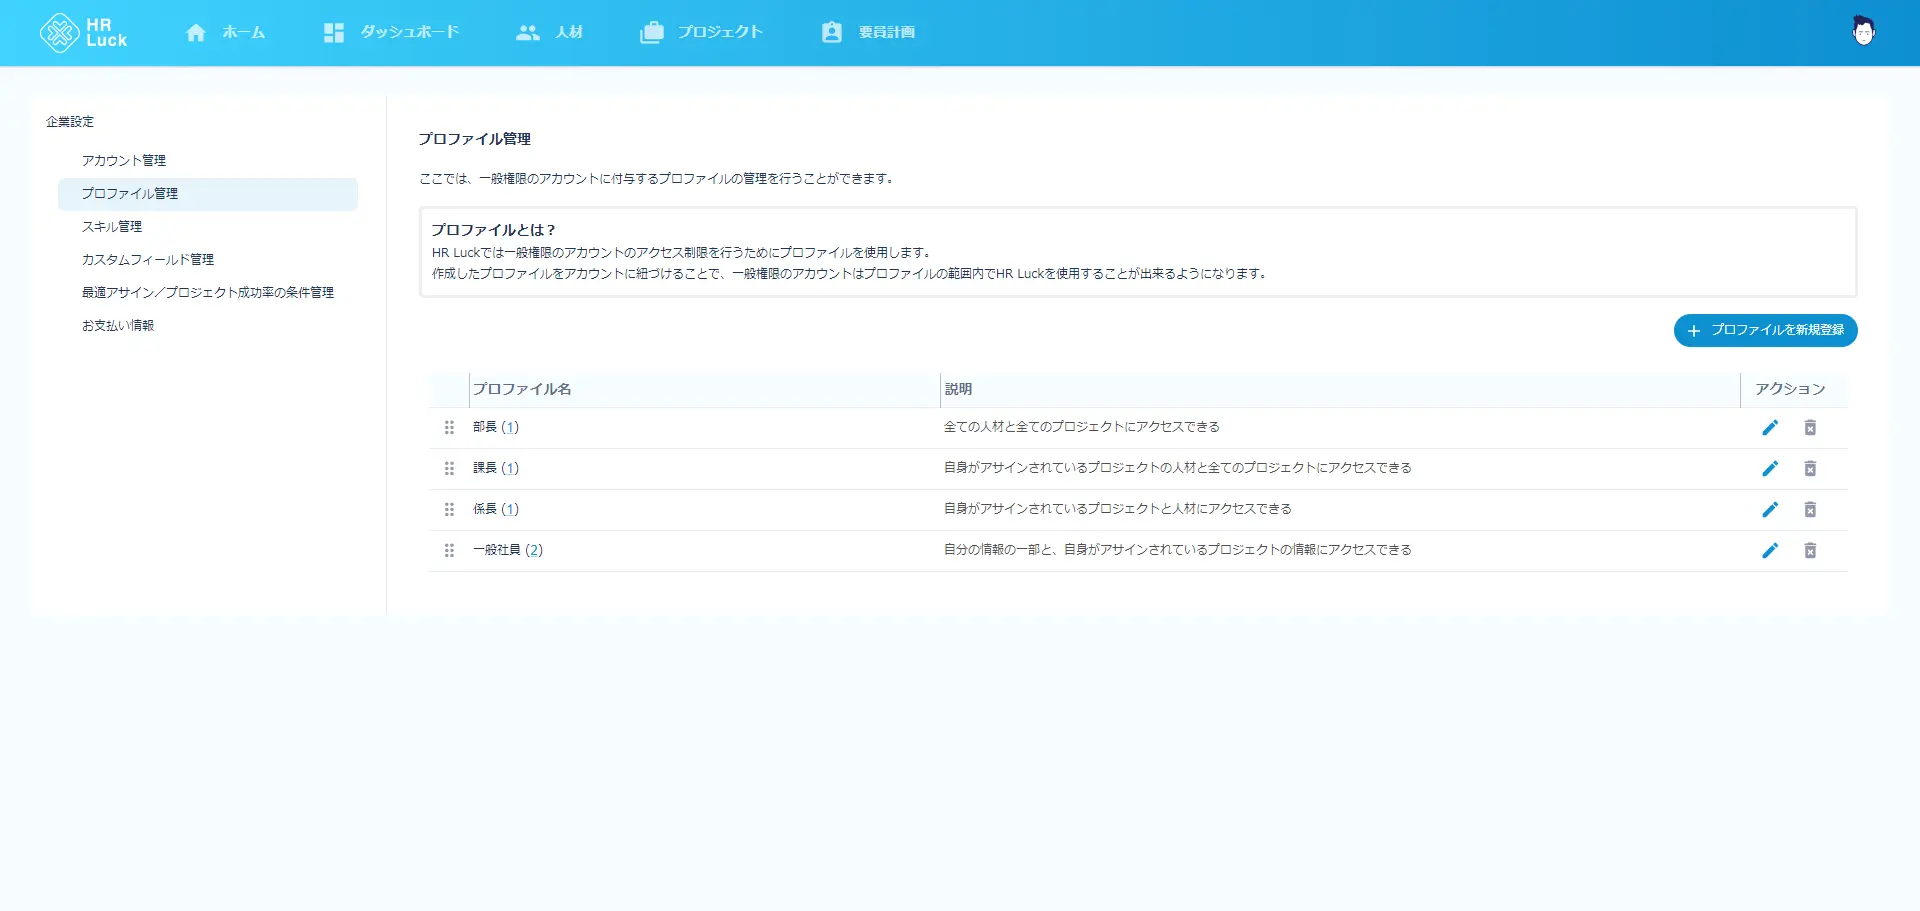
Task: Click the briefcase icon for プロジェクト
Action: 652,33
